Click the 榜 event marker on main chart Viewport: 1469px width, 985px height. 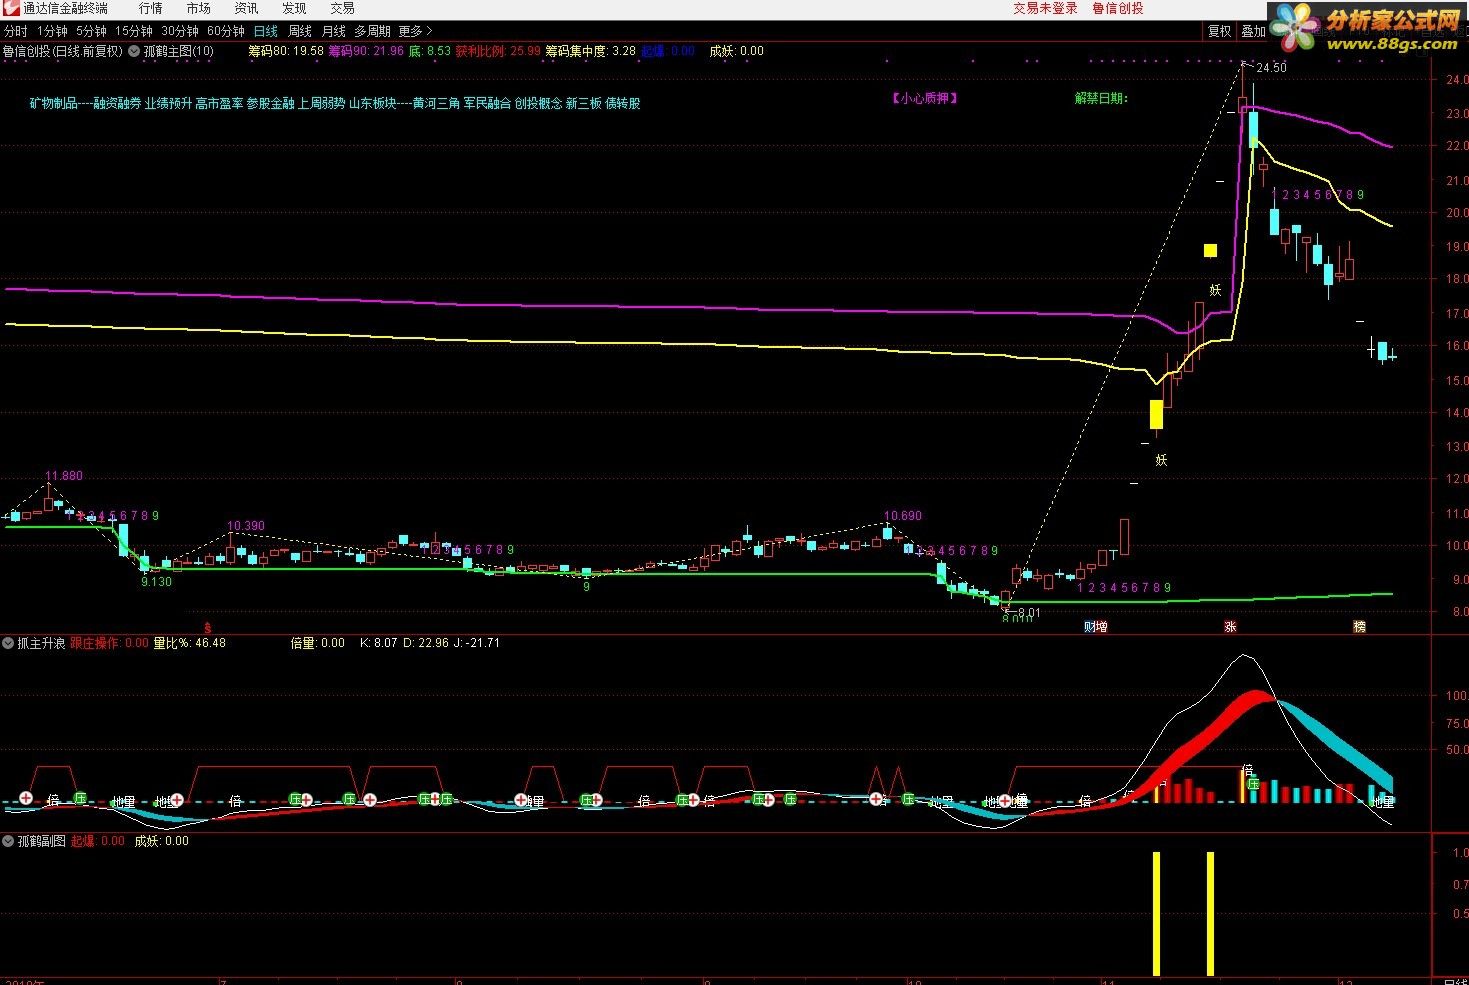click(x=1359, y=627)
